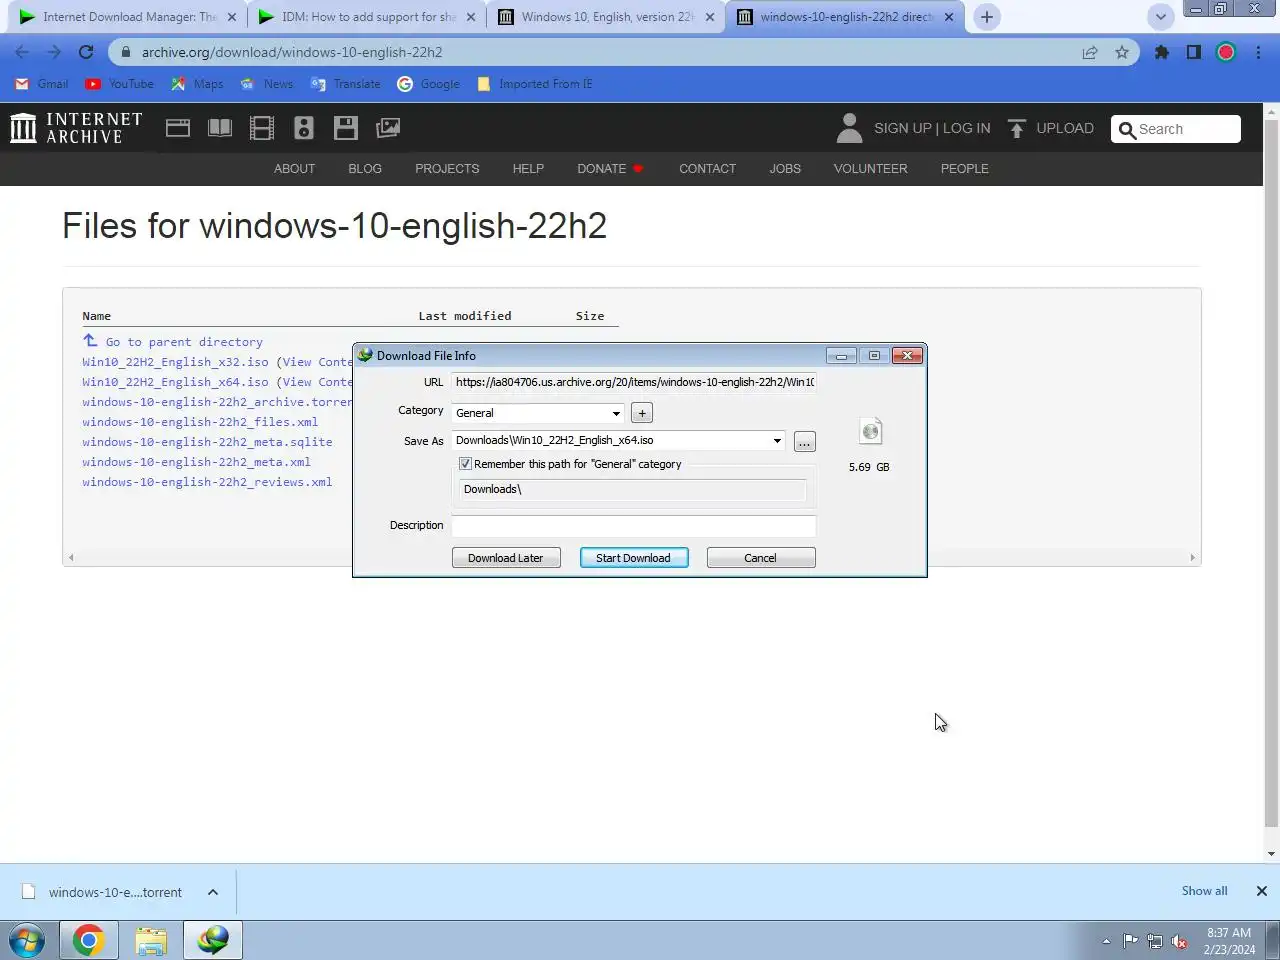Toggle Remember this path for General category
This screenshot has width=1280, height=960.
click(466, 464)
